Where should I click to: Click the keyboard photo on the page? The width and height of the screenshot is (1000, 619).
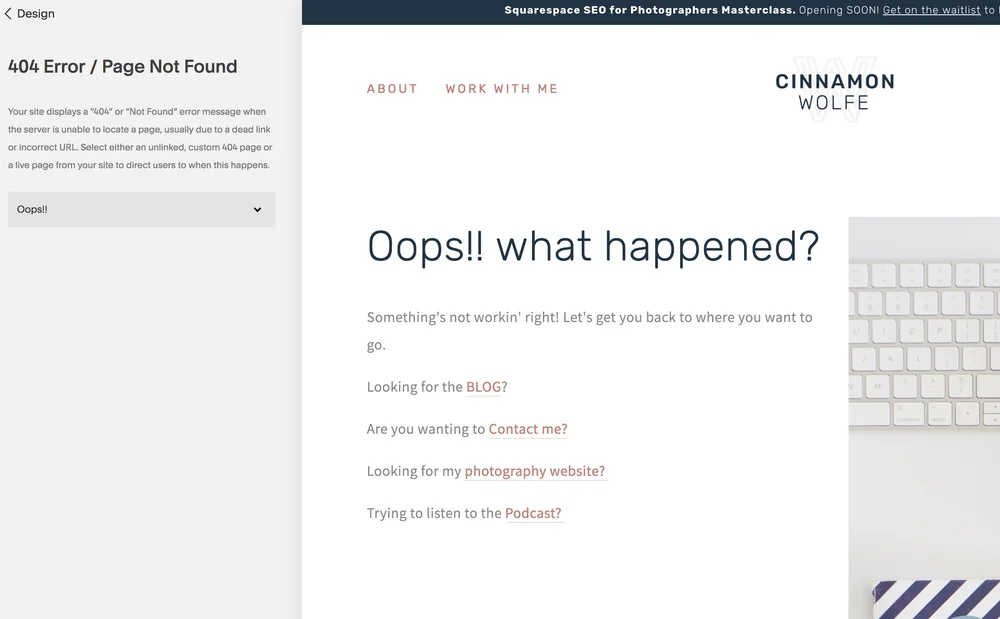click(924, 418)
